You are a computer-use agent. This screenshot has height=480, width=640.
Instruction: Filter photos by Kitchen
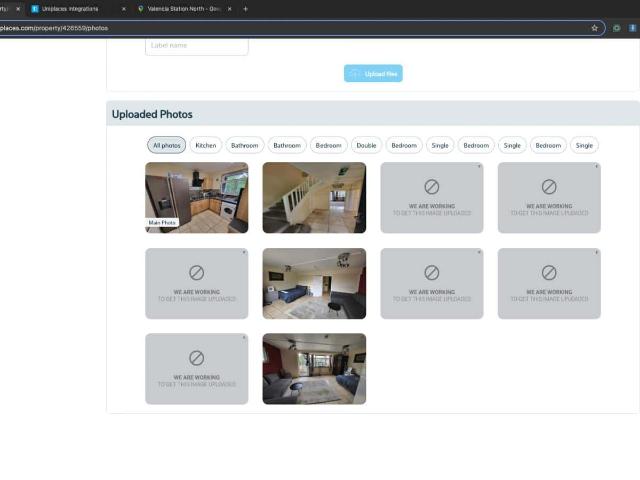pos(206,145)
